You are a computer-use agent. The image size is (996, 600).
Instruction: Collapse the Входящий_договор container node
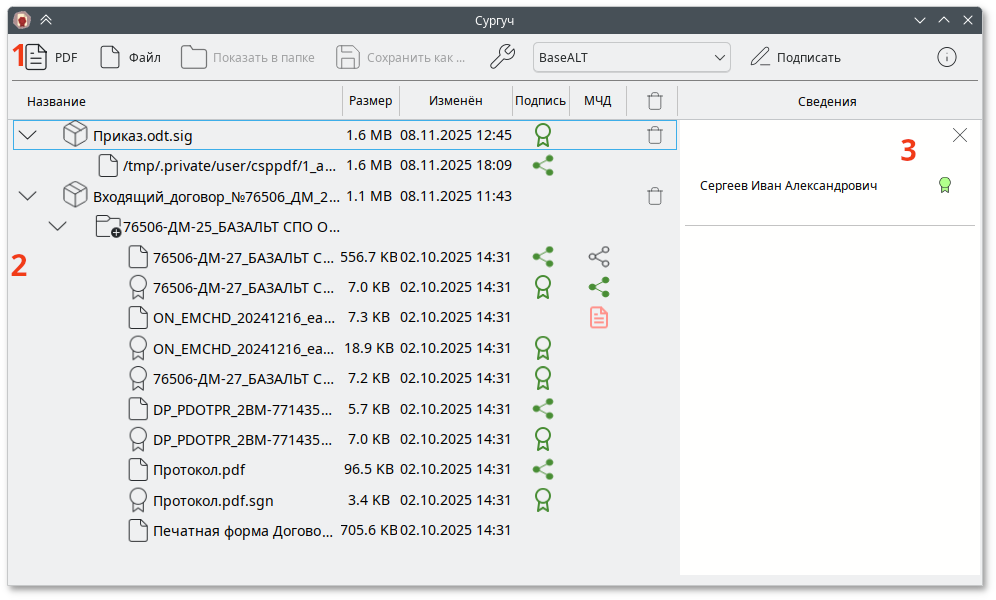28,196
